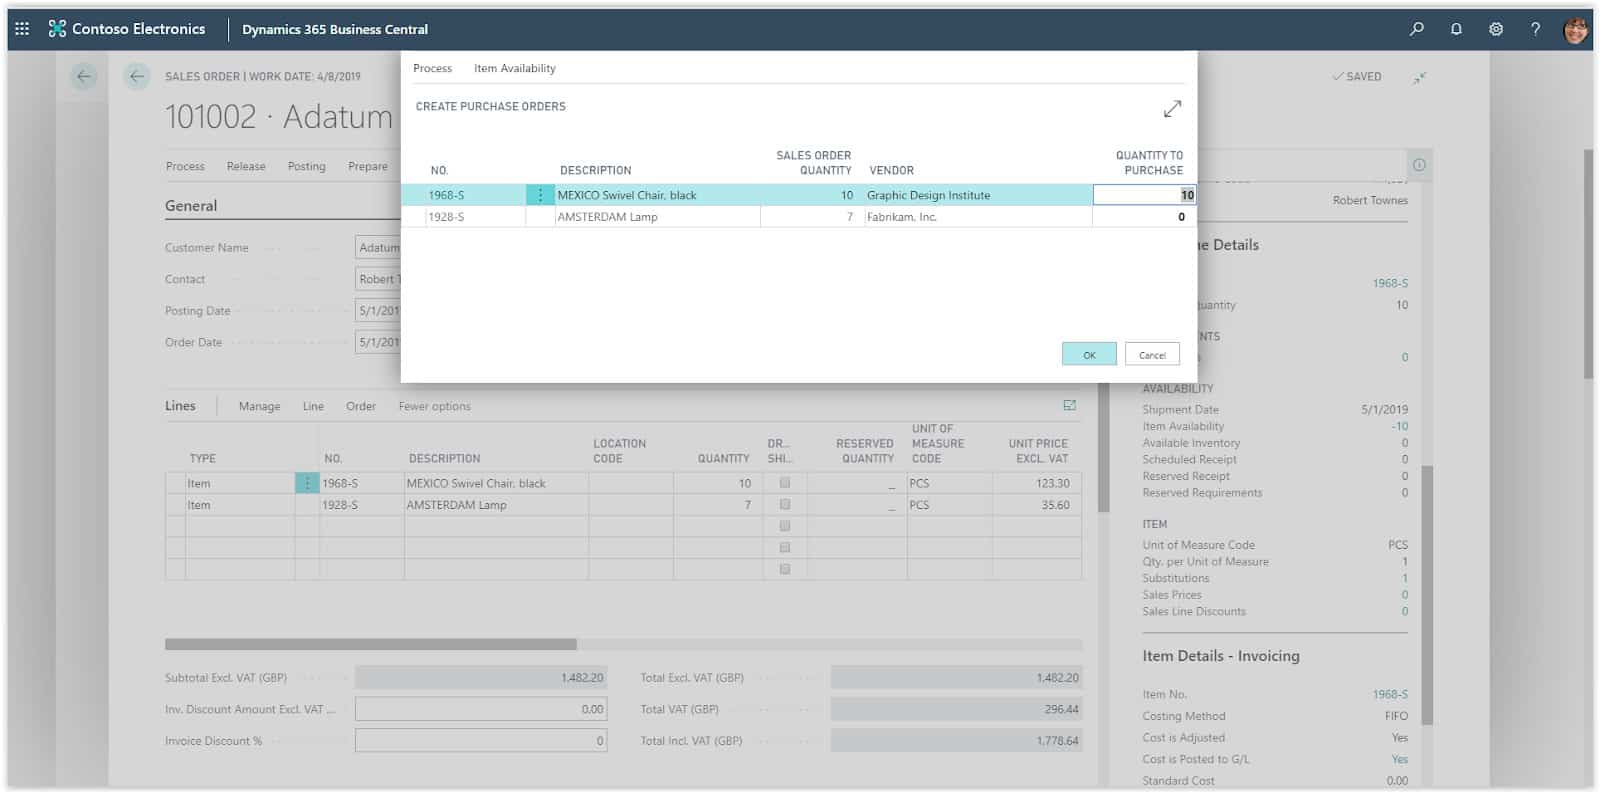Click unit price 35.60 cell
Screen dimensions: 1600x793
[x=1037, y=505]
